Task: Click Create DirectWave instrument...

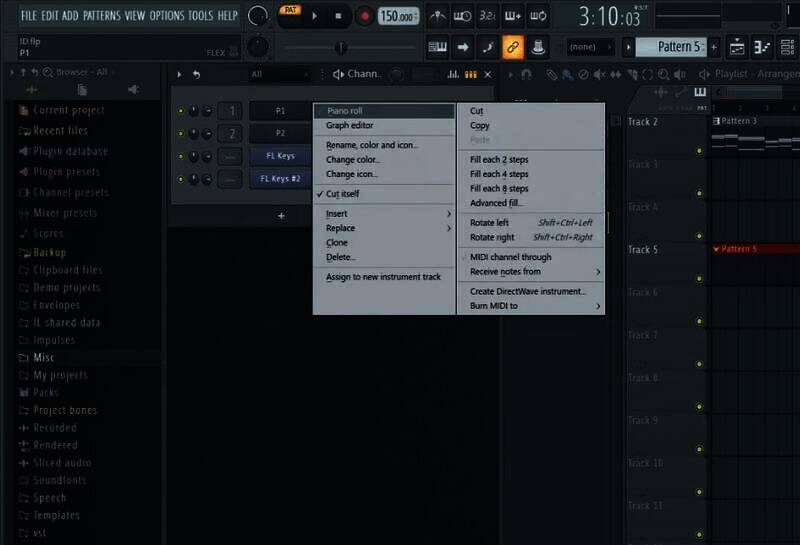Action: [x=531, y=291]
